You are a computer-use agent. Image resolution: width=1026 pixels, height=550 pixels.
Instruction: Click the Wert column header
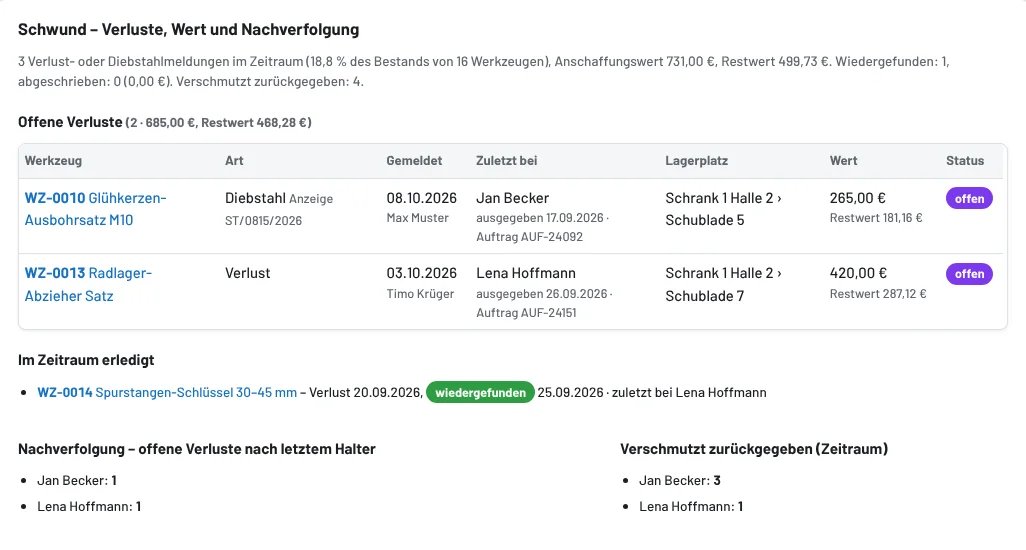(843, 160)
